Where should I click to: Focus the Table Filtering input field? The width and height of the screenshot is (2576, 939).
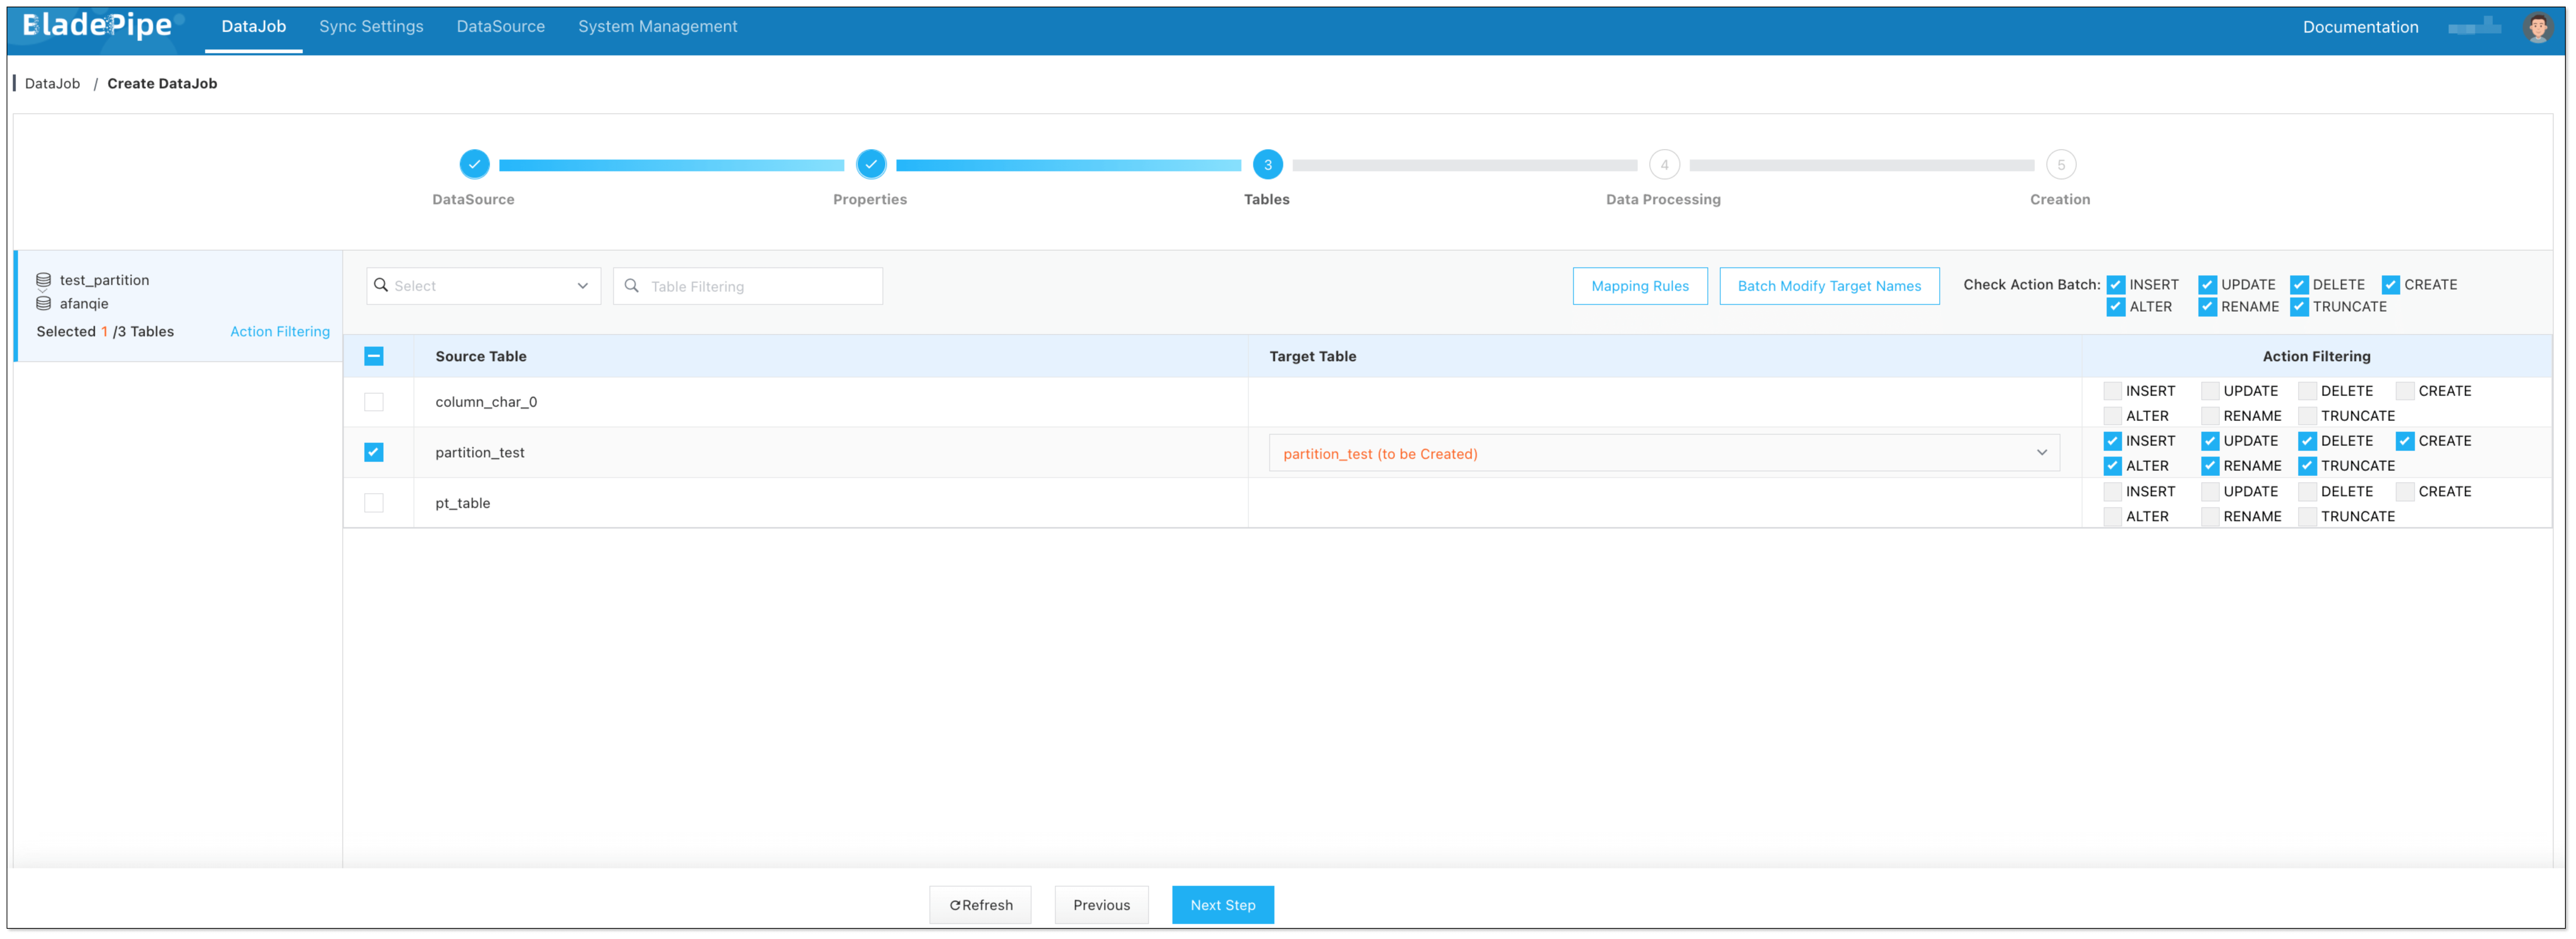click(760, 286)
